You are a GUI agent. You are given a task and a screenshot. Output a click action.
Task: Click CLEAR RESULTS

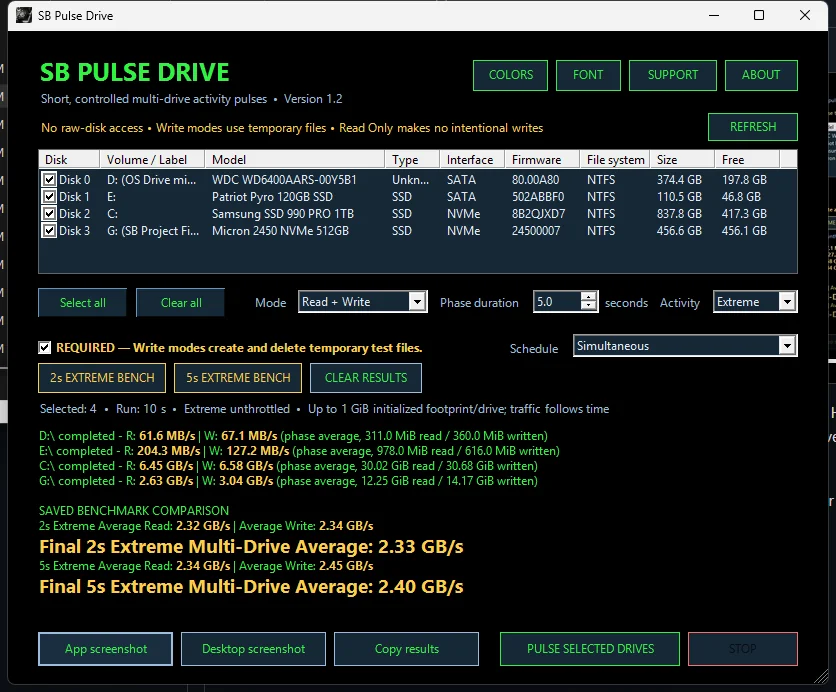coord(366,378)
